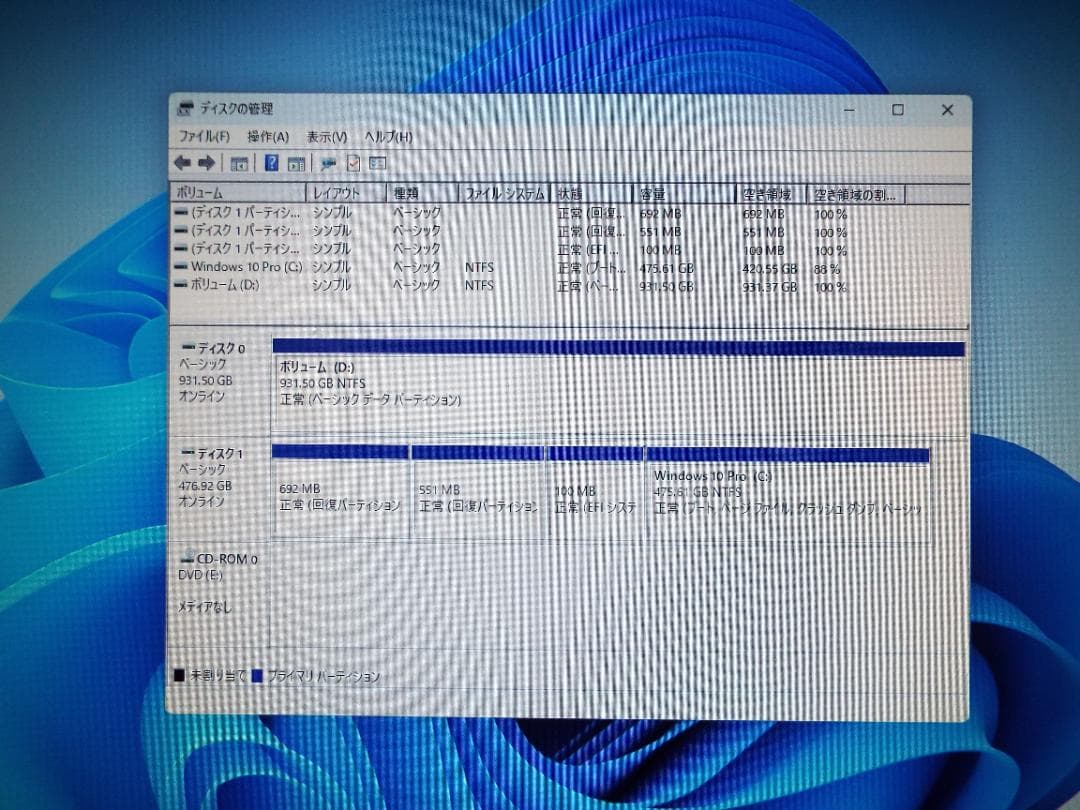1080x810 pixels.
Task: Click the ディスクの管理 title bar app icon
Action: pyautogui.click(x=185, y=108)
